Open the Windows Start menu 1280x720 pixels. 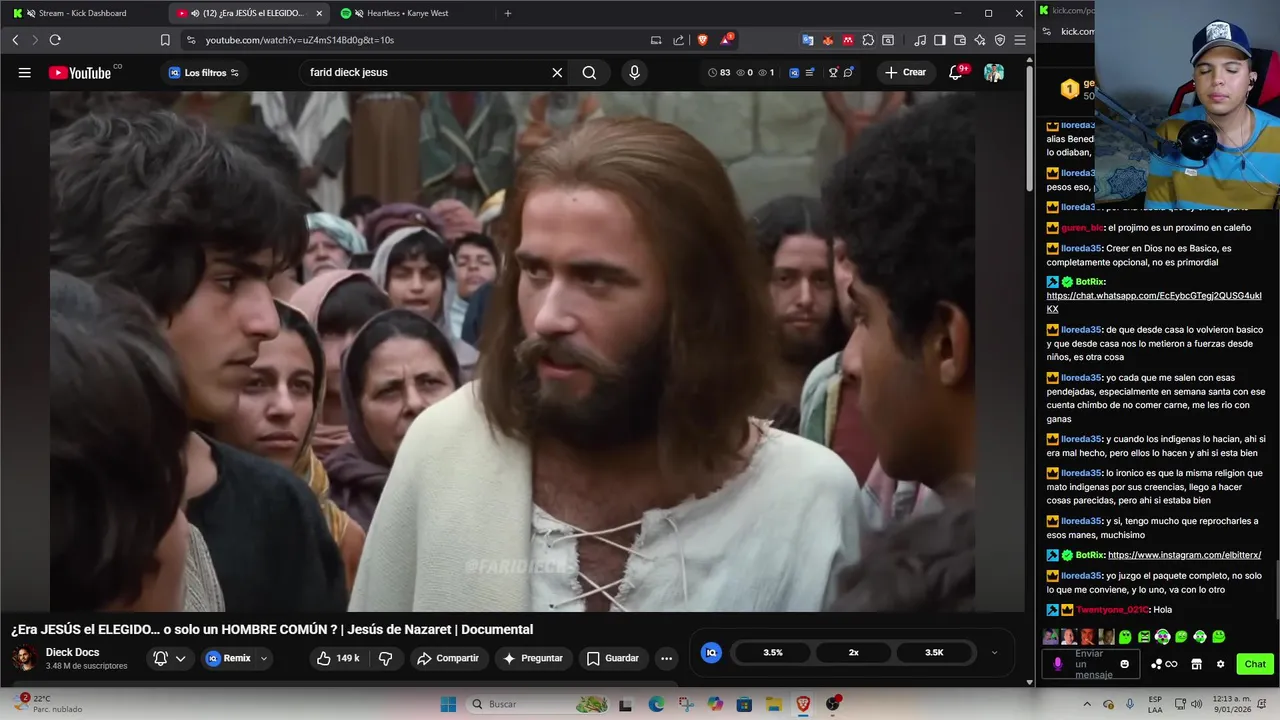coord(448,704)
